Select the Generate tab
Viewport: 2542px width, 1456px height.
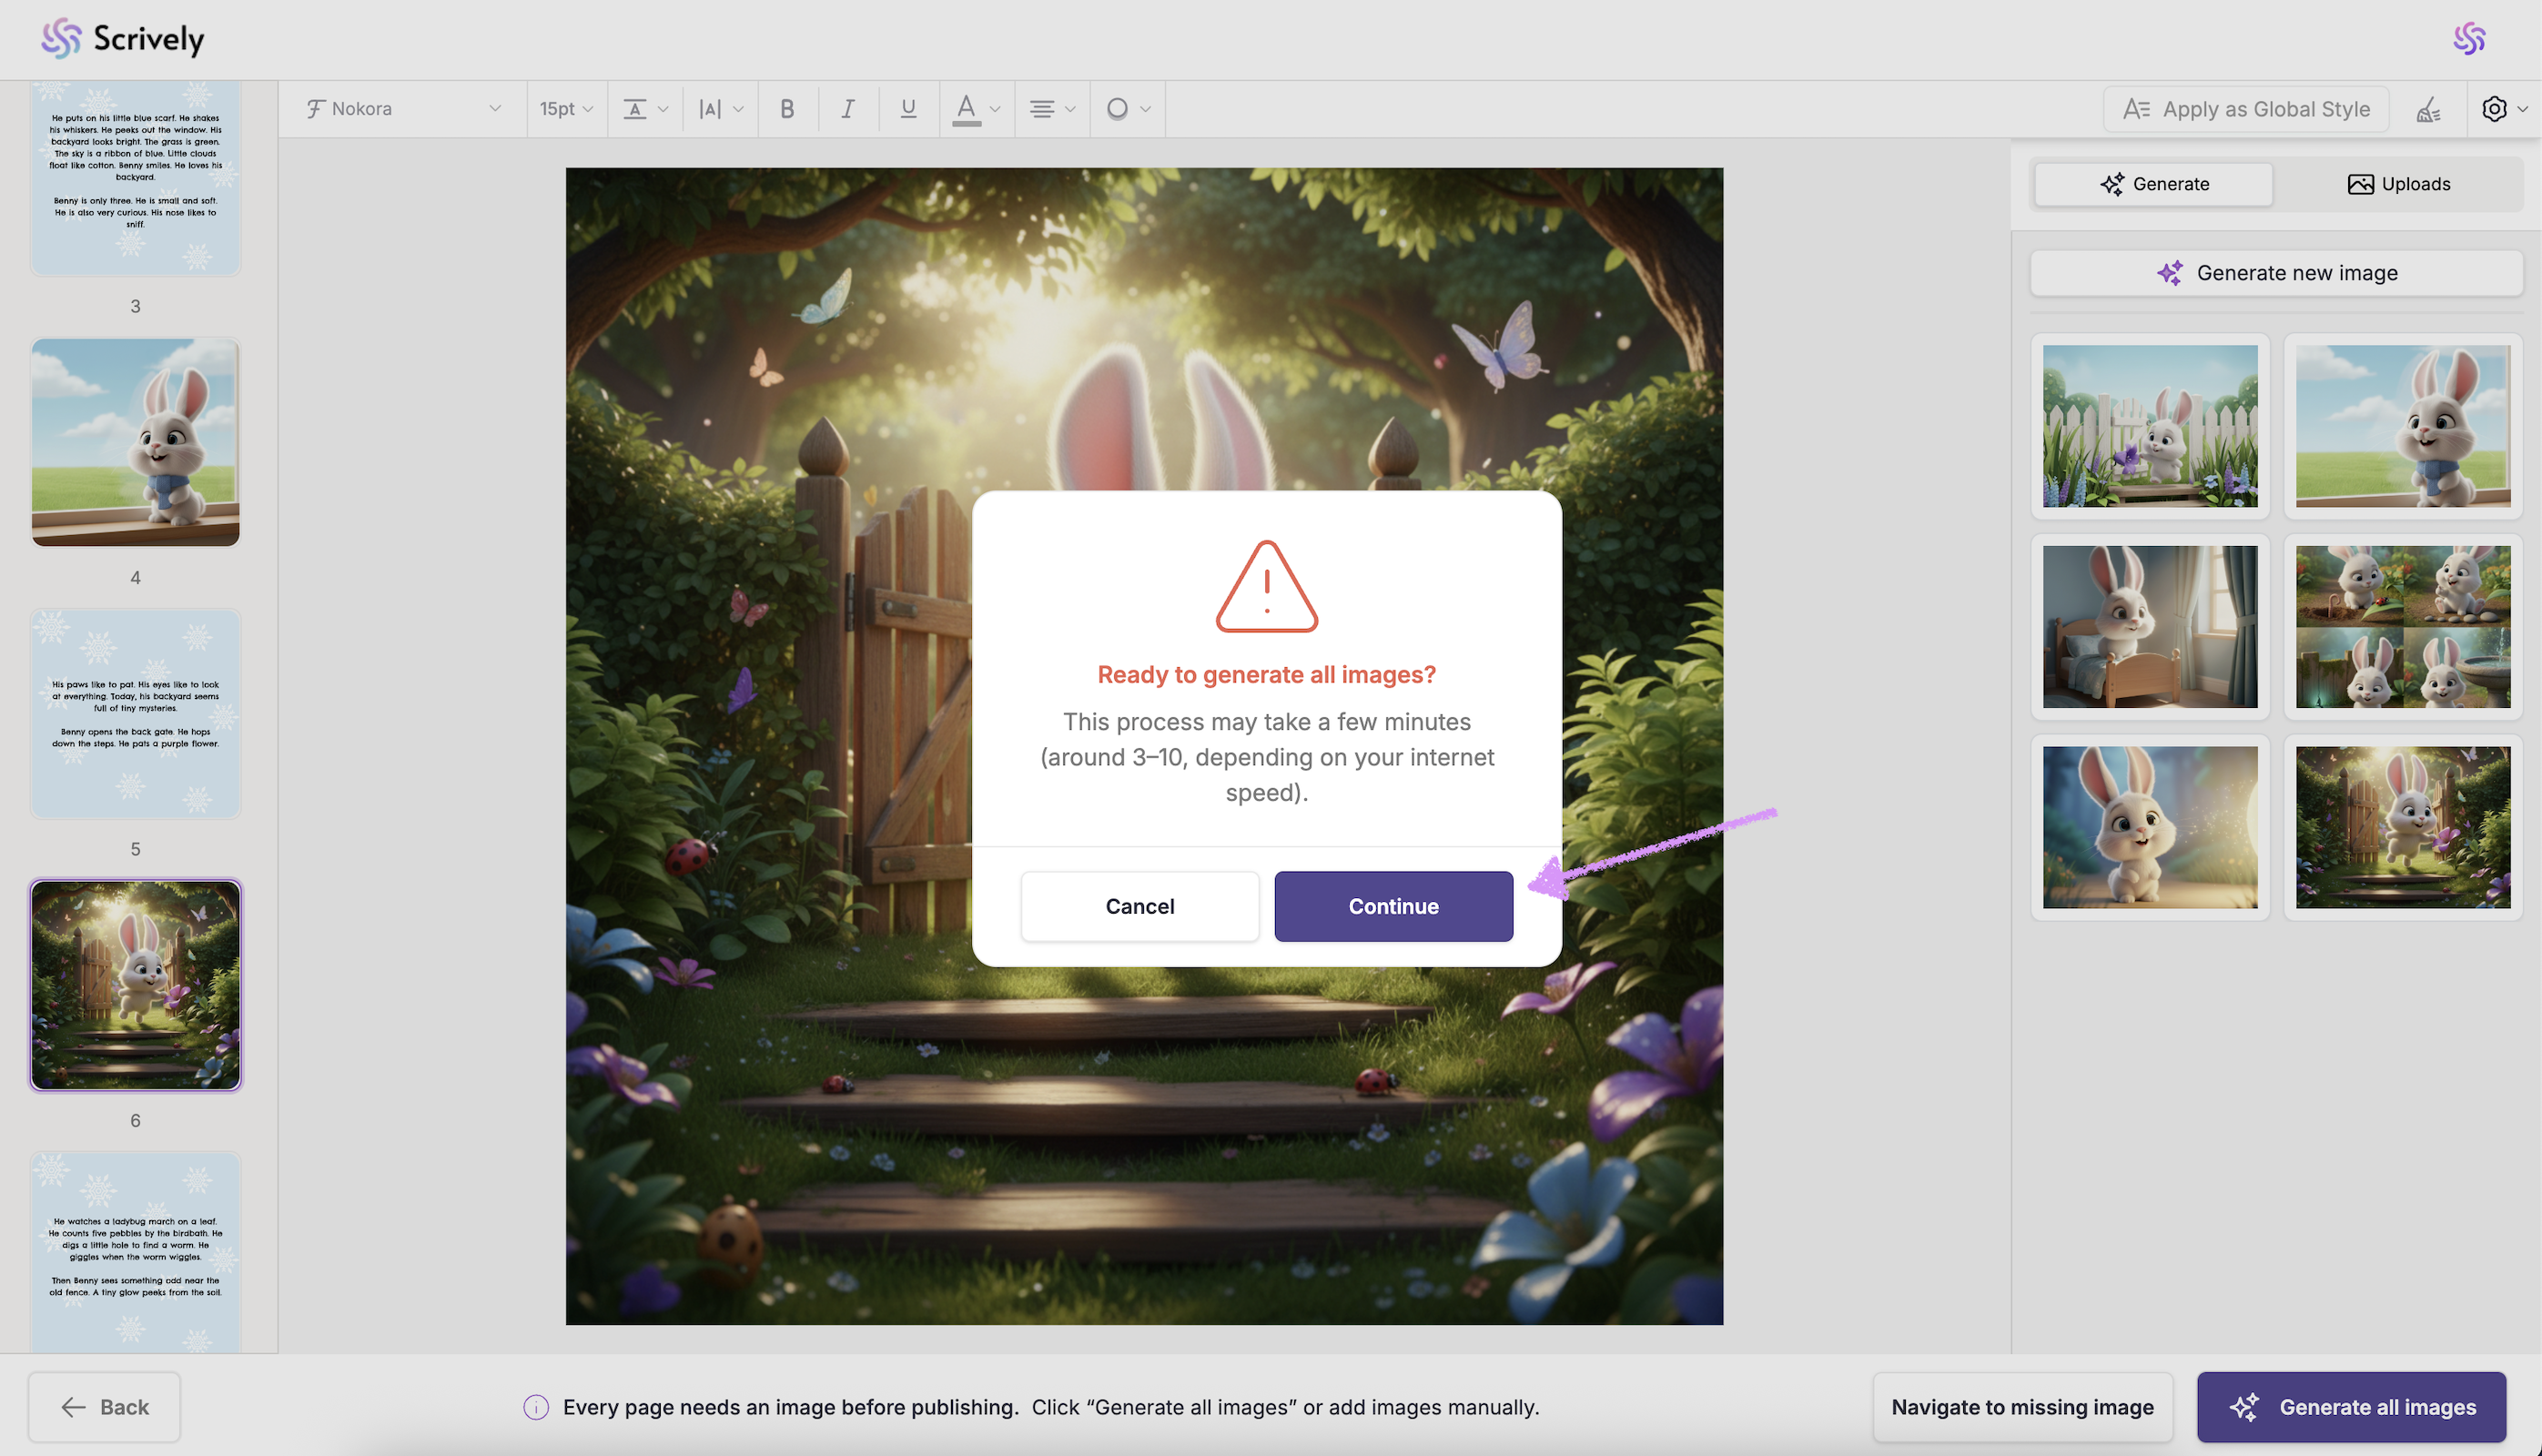[2154, 184]
